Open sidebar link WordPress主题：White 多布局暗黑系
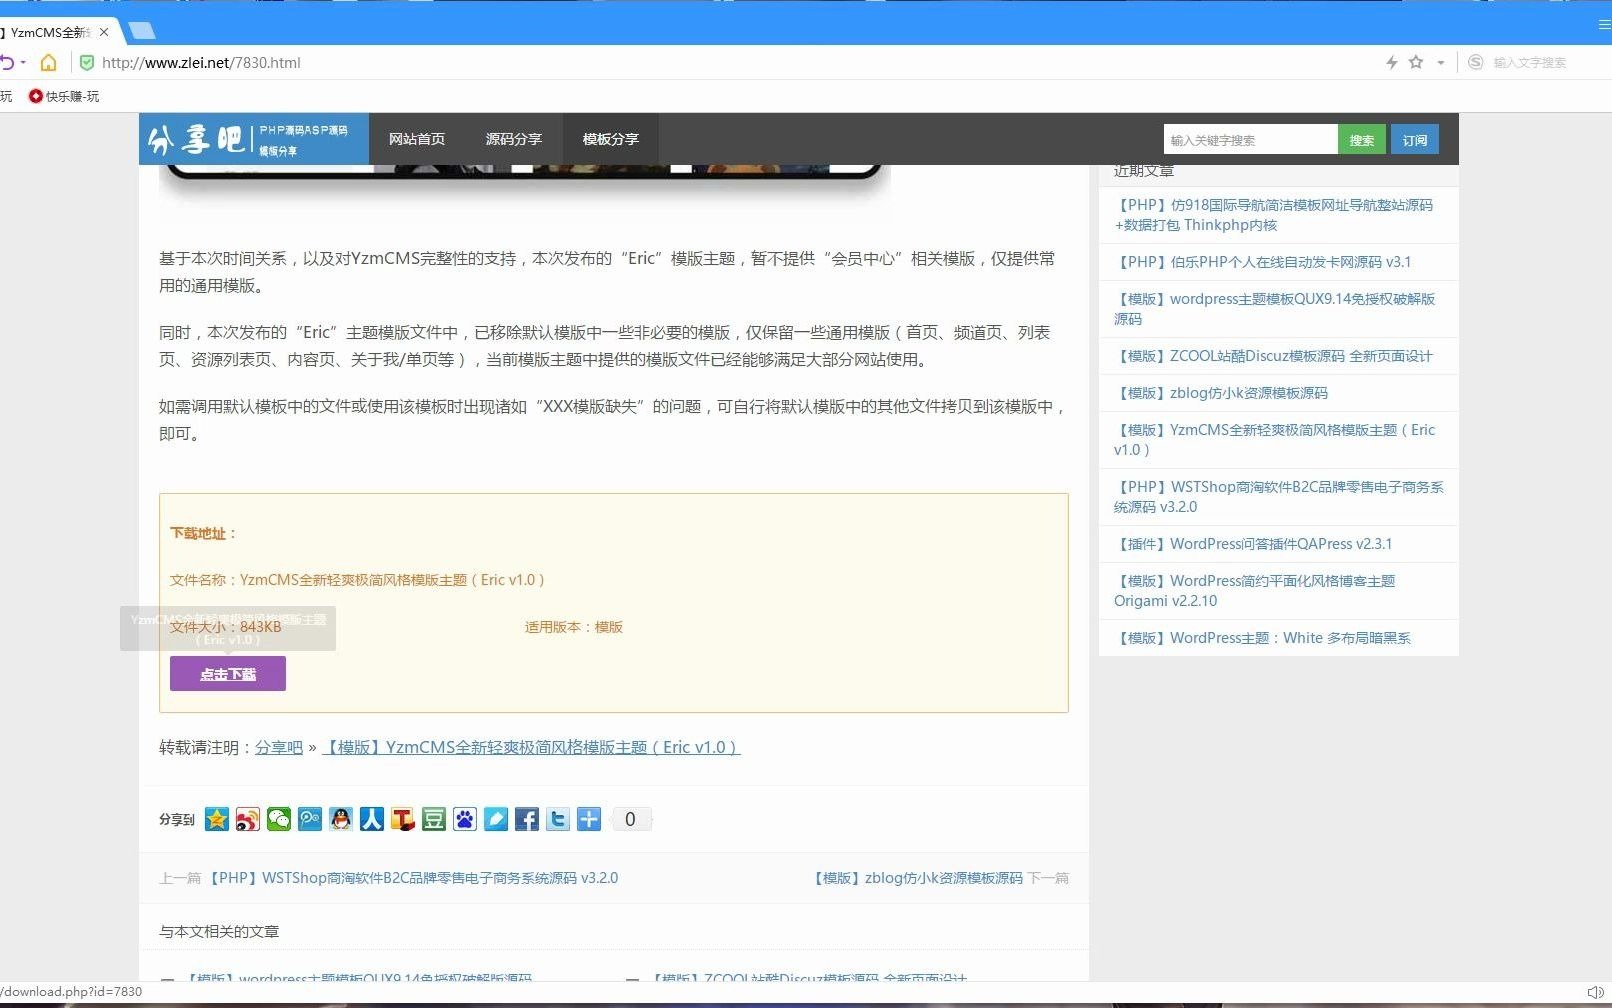Screen dimensions: 1612x1008 (x=1262, y=638)
